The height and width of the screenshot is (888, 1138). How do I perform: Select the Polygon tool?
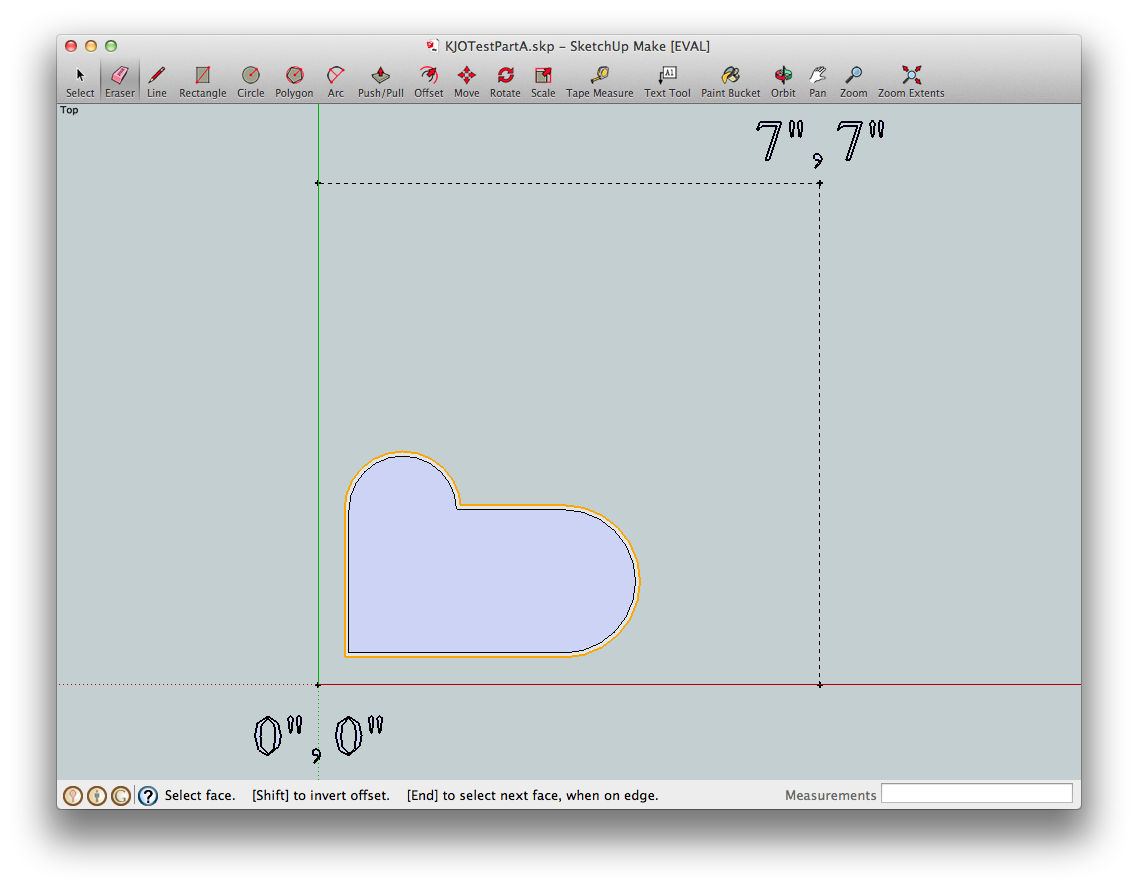click(x=294, y=81)
